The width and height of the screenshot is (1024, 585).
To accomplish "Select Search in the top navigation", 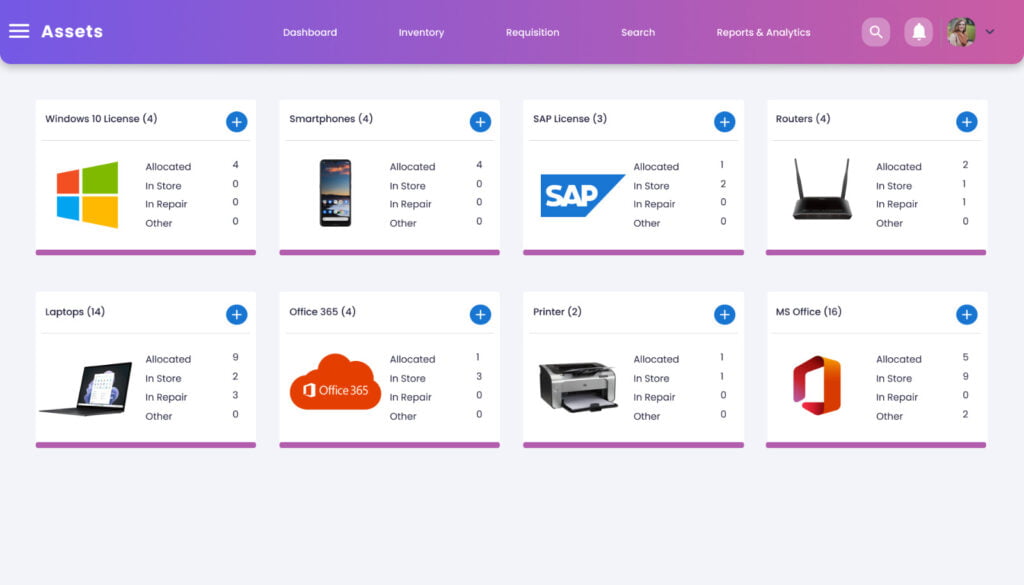I will 638,32.
